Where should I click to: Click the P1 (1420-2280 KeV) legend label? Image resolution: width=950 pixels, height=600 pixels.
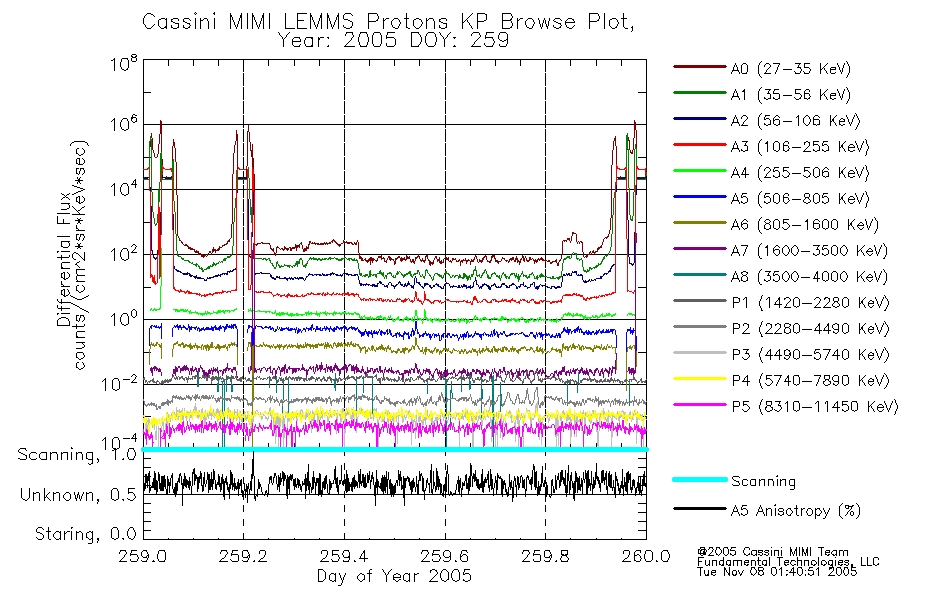(810, 302)
